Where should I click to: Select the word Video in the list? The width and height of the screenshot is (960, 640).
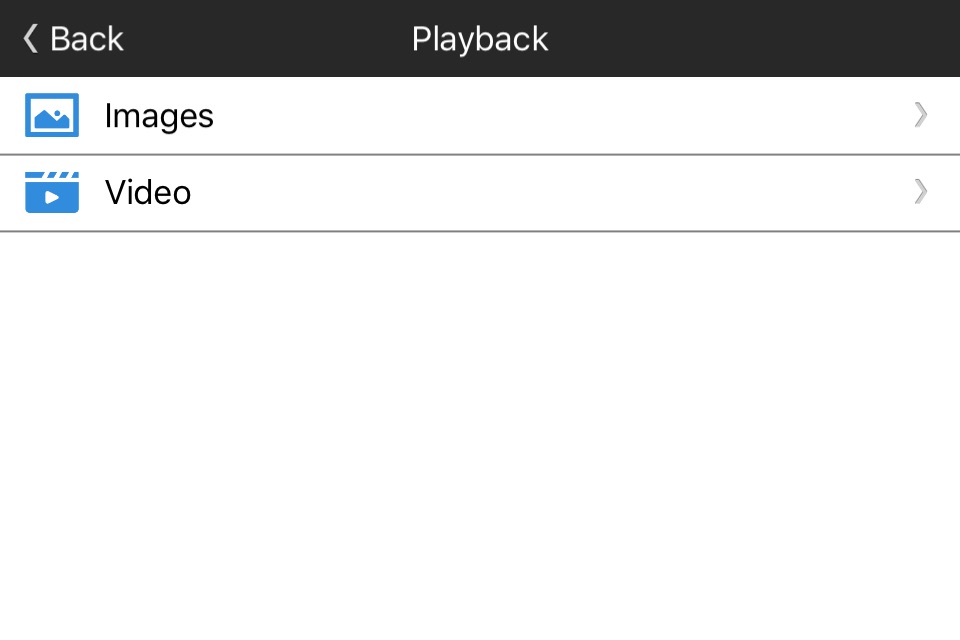click(x=148, y=192)
